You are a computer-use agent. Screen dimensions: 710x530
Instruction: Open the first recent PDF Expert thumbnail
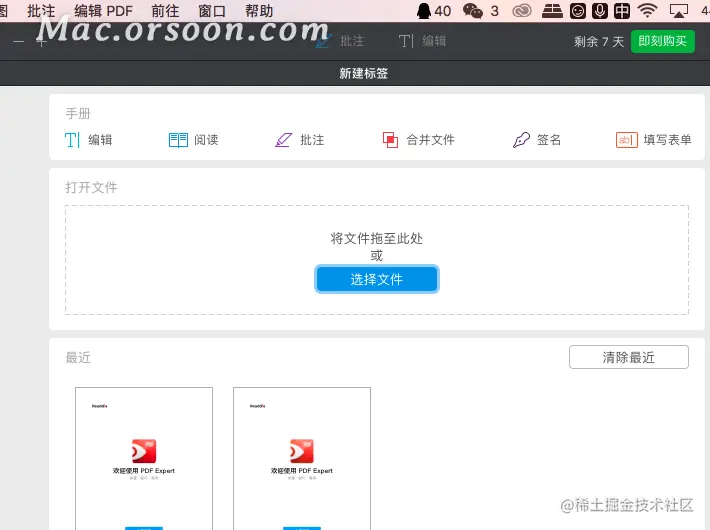(x=144, y=458)
